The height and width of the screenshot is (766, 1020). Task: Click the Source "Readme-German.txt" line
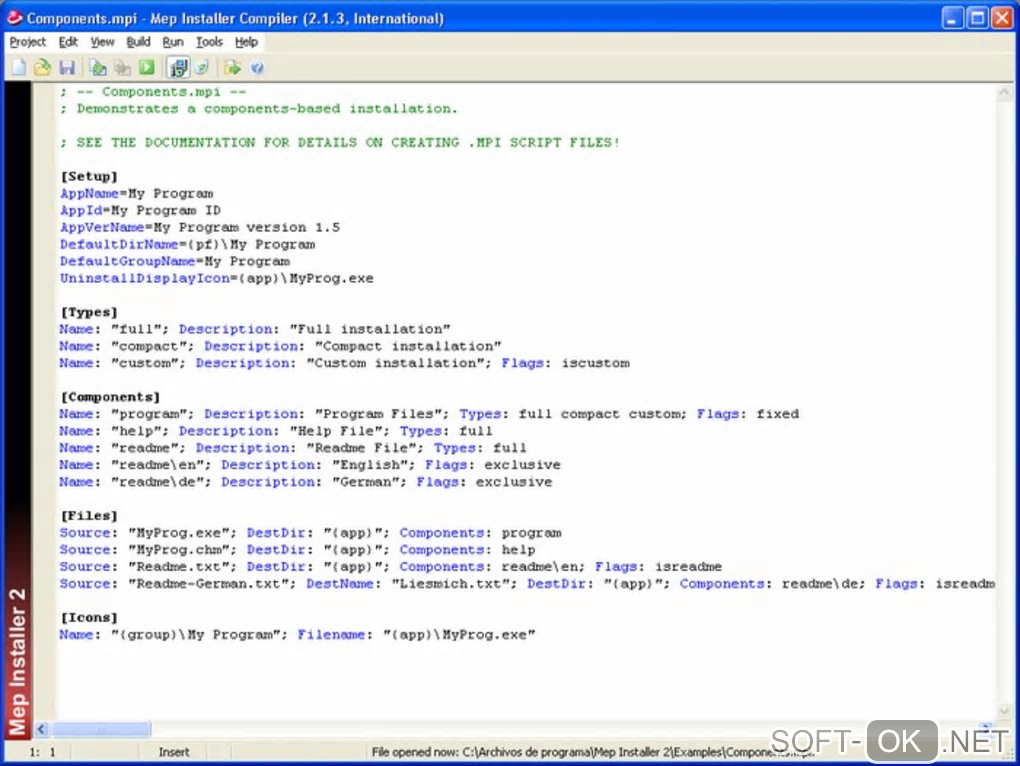pyautogui.click(x=527, y=583)
